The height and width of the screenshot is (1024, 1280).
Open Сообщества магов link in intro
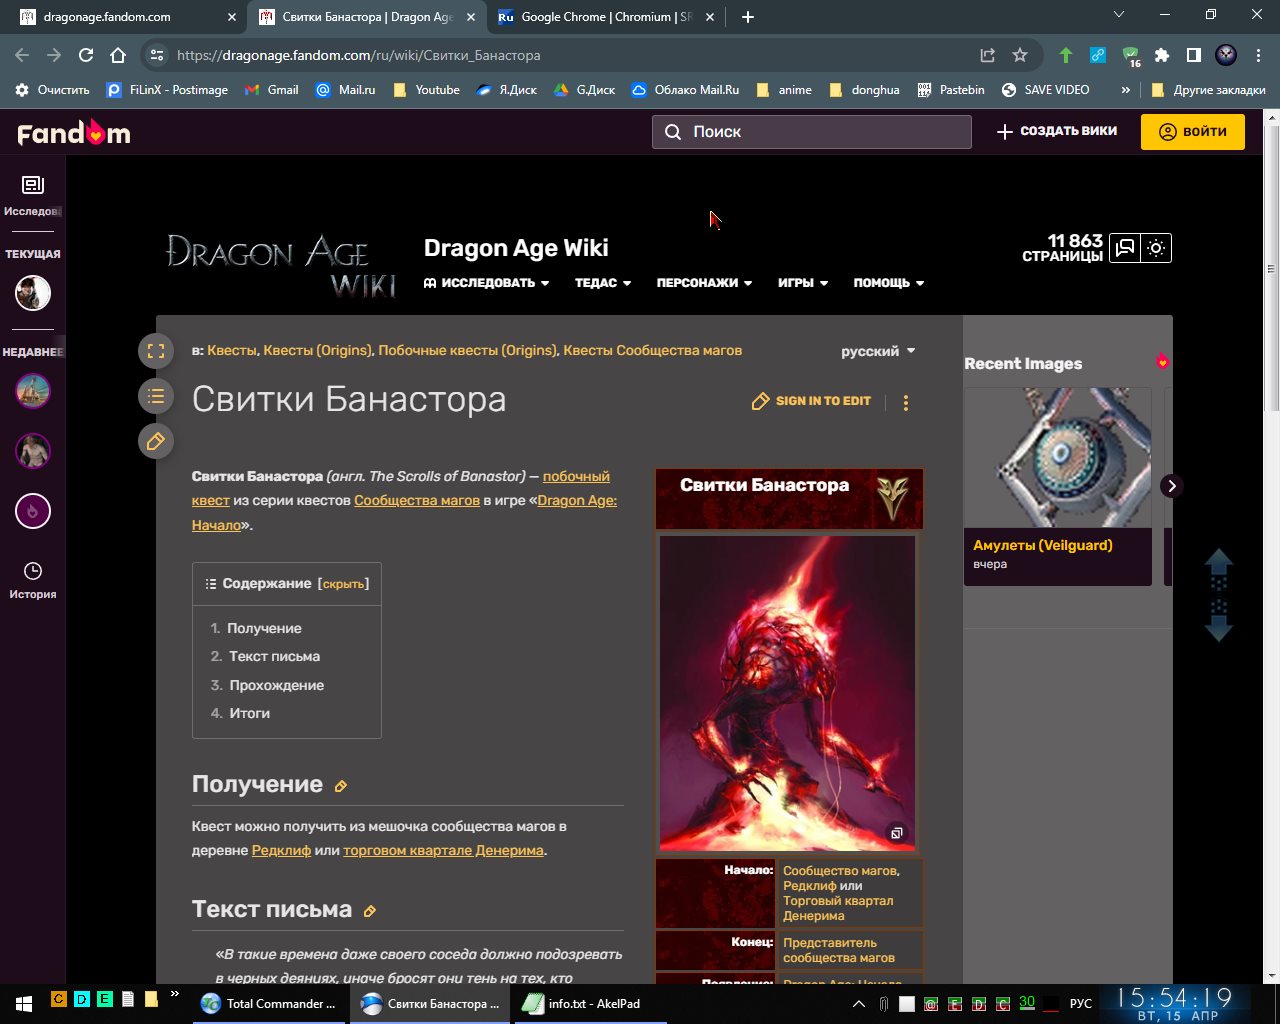click(417, 500)
